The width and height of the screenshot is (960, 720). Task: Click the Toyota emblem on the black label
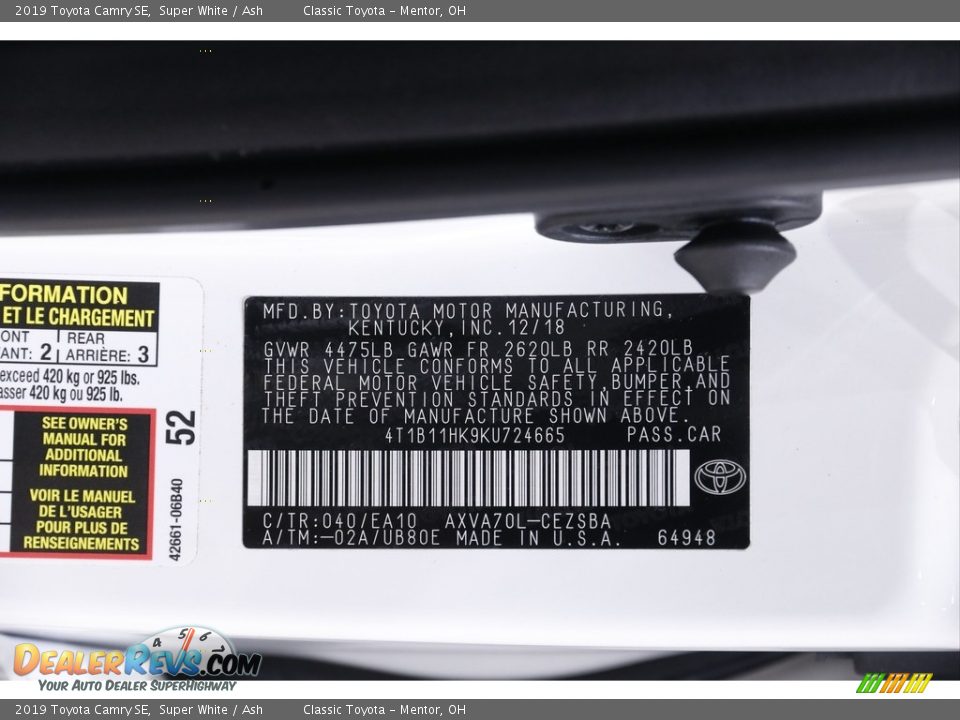point(720,477)
